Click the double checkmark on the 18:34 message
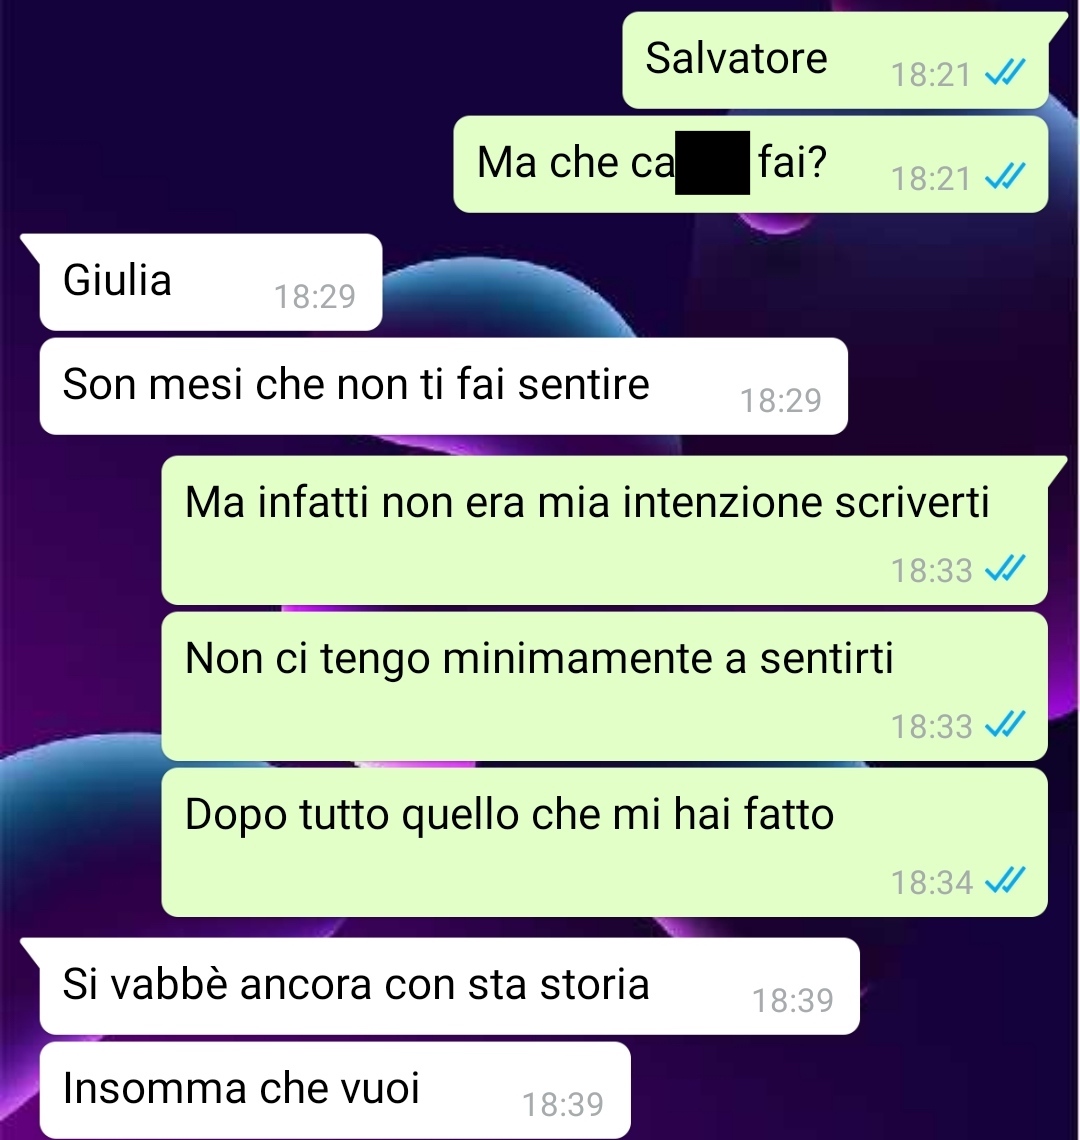 [x=1004, y=880]
